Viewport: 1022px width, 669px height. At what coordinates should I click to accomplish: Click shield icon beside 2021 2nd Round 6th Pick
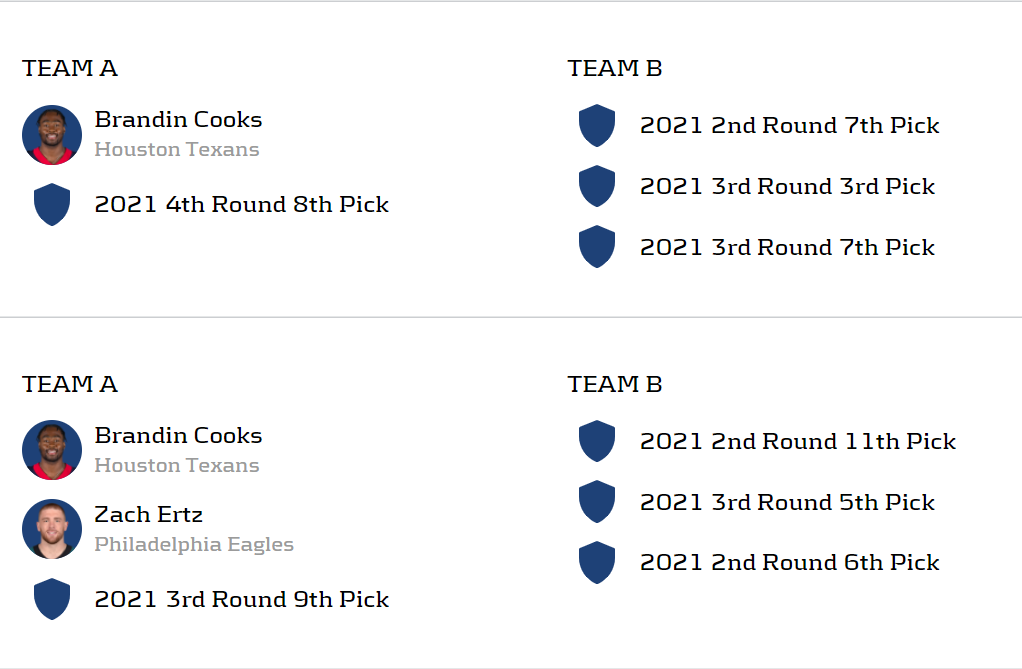point(597,562)
